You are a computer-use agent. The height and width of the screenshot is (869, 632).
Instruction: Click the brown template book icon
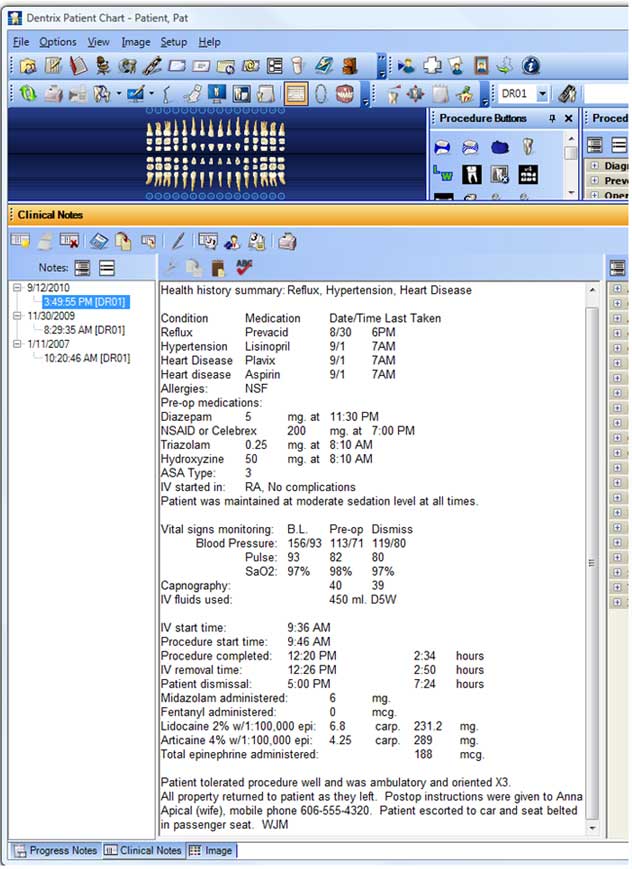[x=218, y=268]
